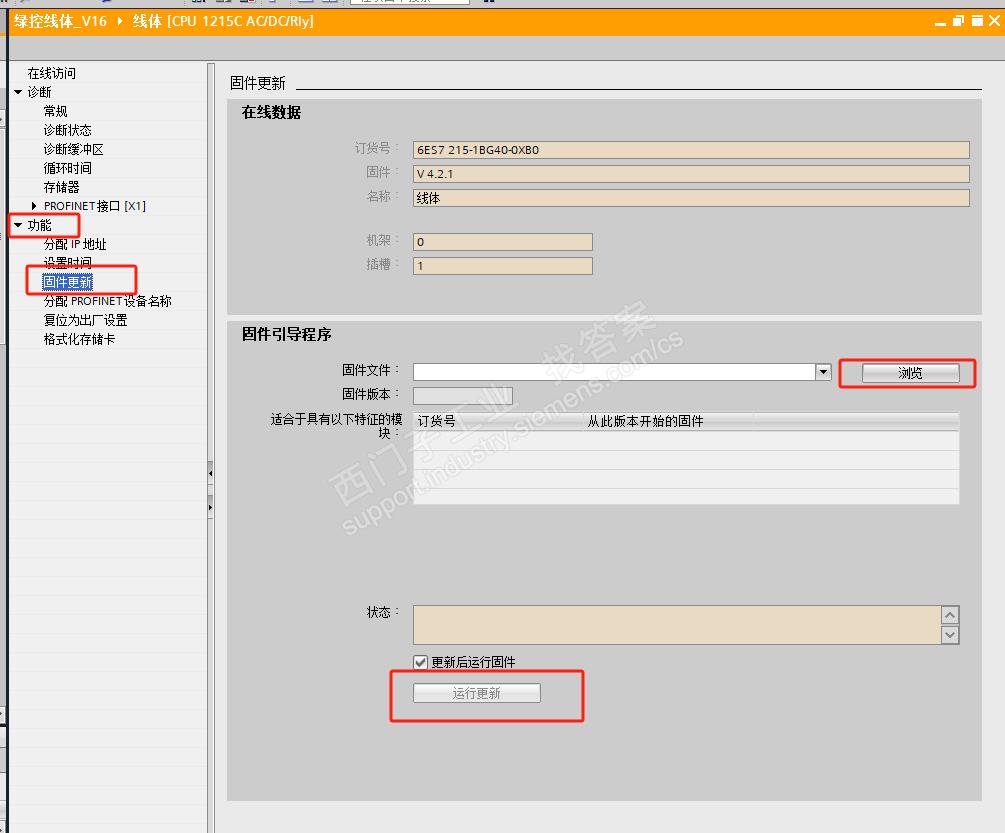1005x833 pixels.
Task: Toggle 更新后运行固件 checkbox
Action: [x=420, y=662]
